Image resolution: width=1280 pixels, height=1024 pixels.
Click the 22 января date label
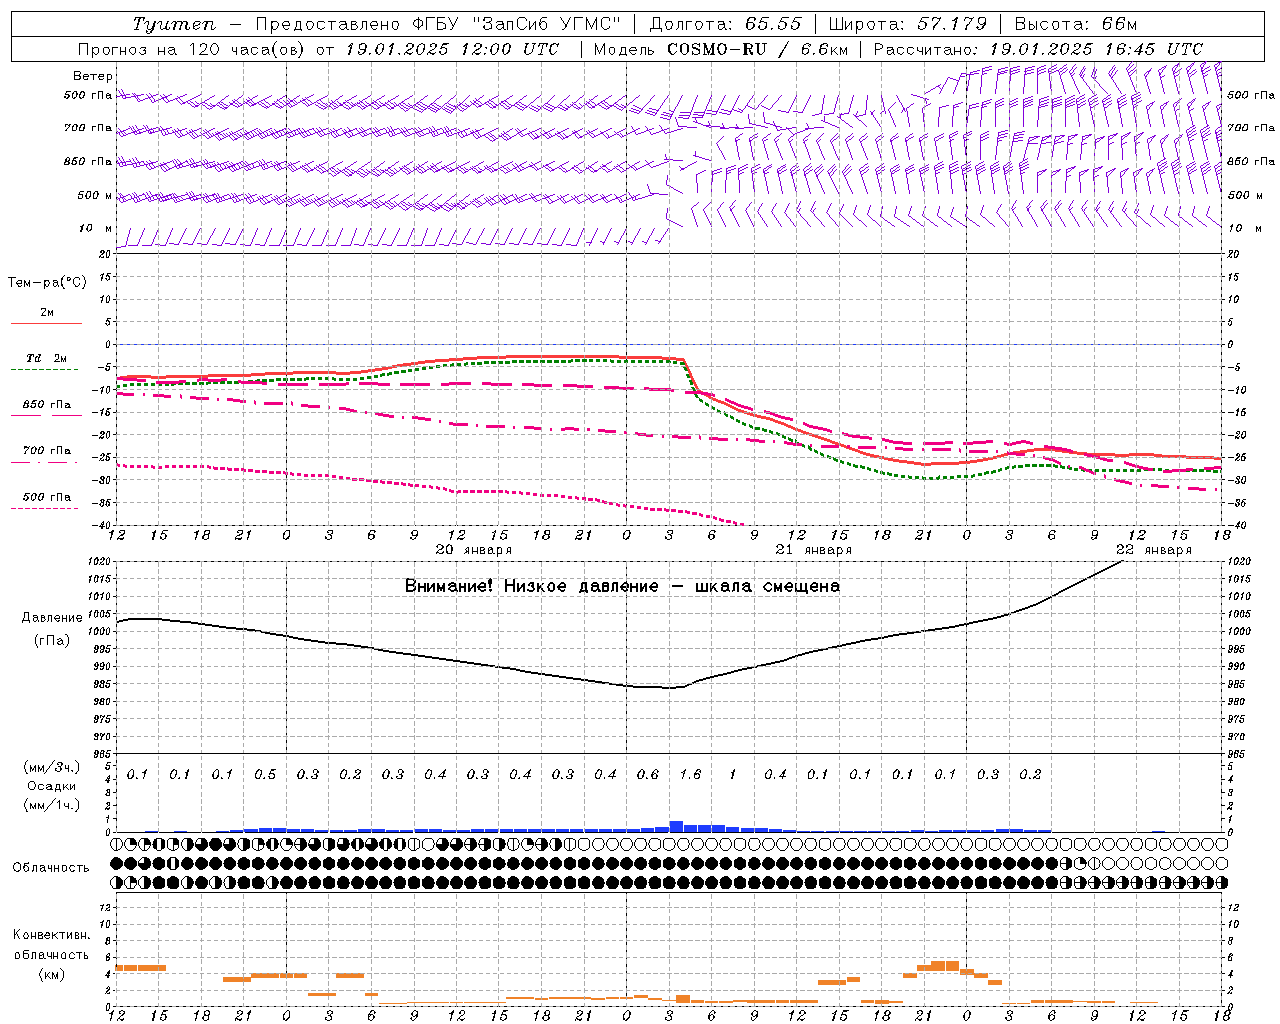click(1154, 550)
